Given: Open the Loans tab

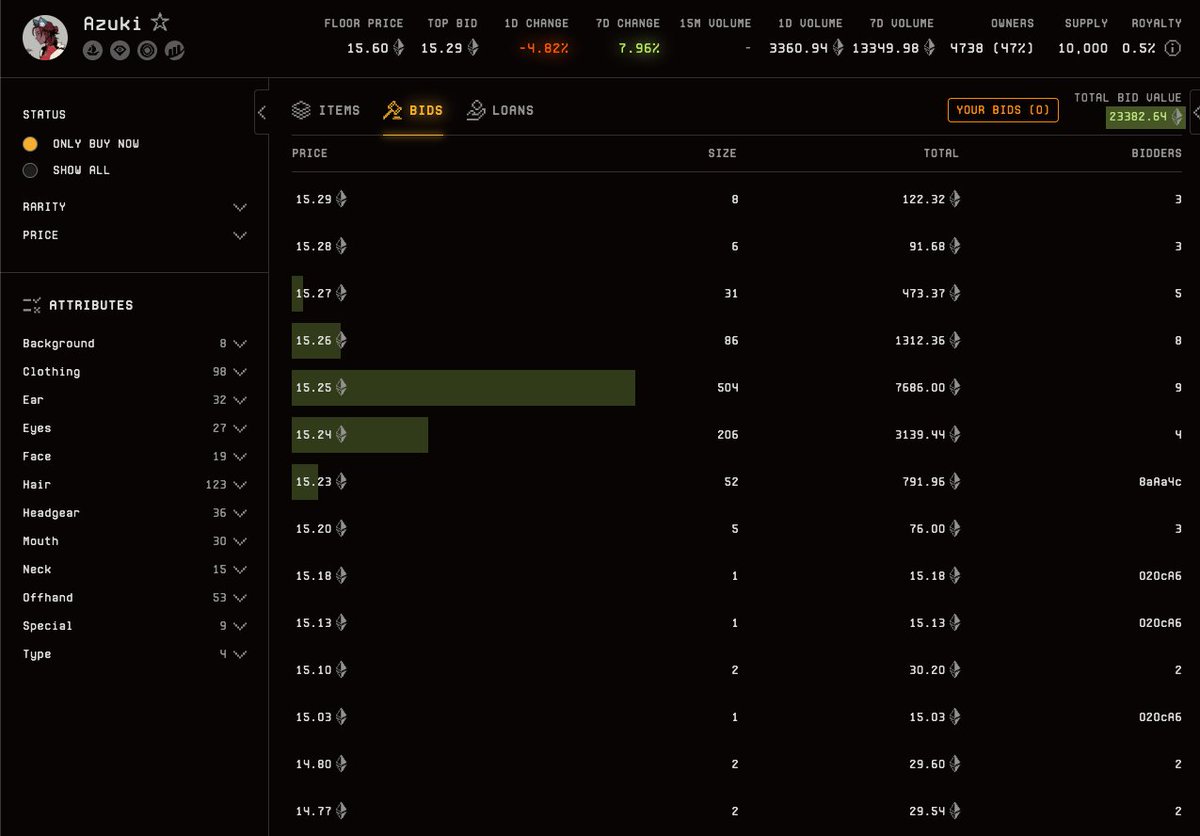Looking at the screenshot, I should (x=500, y=110).
